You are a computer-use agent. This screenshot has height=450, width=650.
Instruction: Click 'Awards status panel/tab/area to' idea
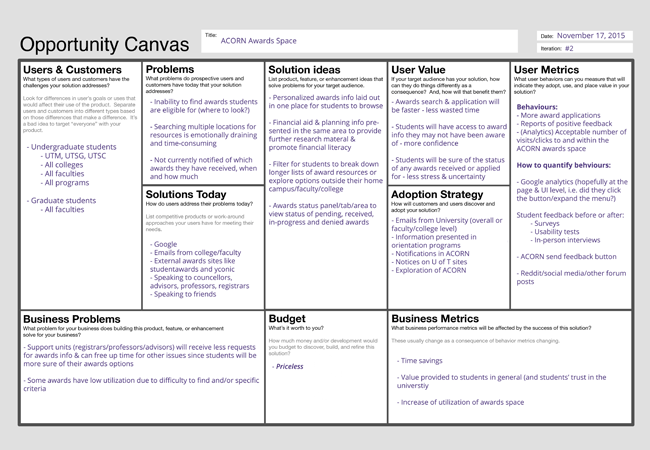tap(323, 206)
